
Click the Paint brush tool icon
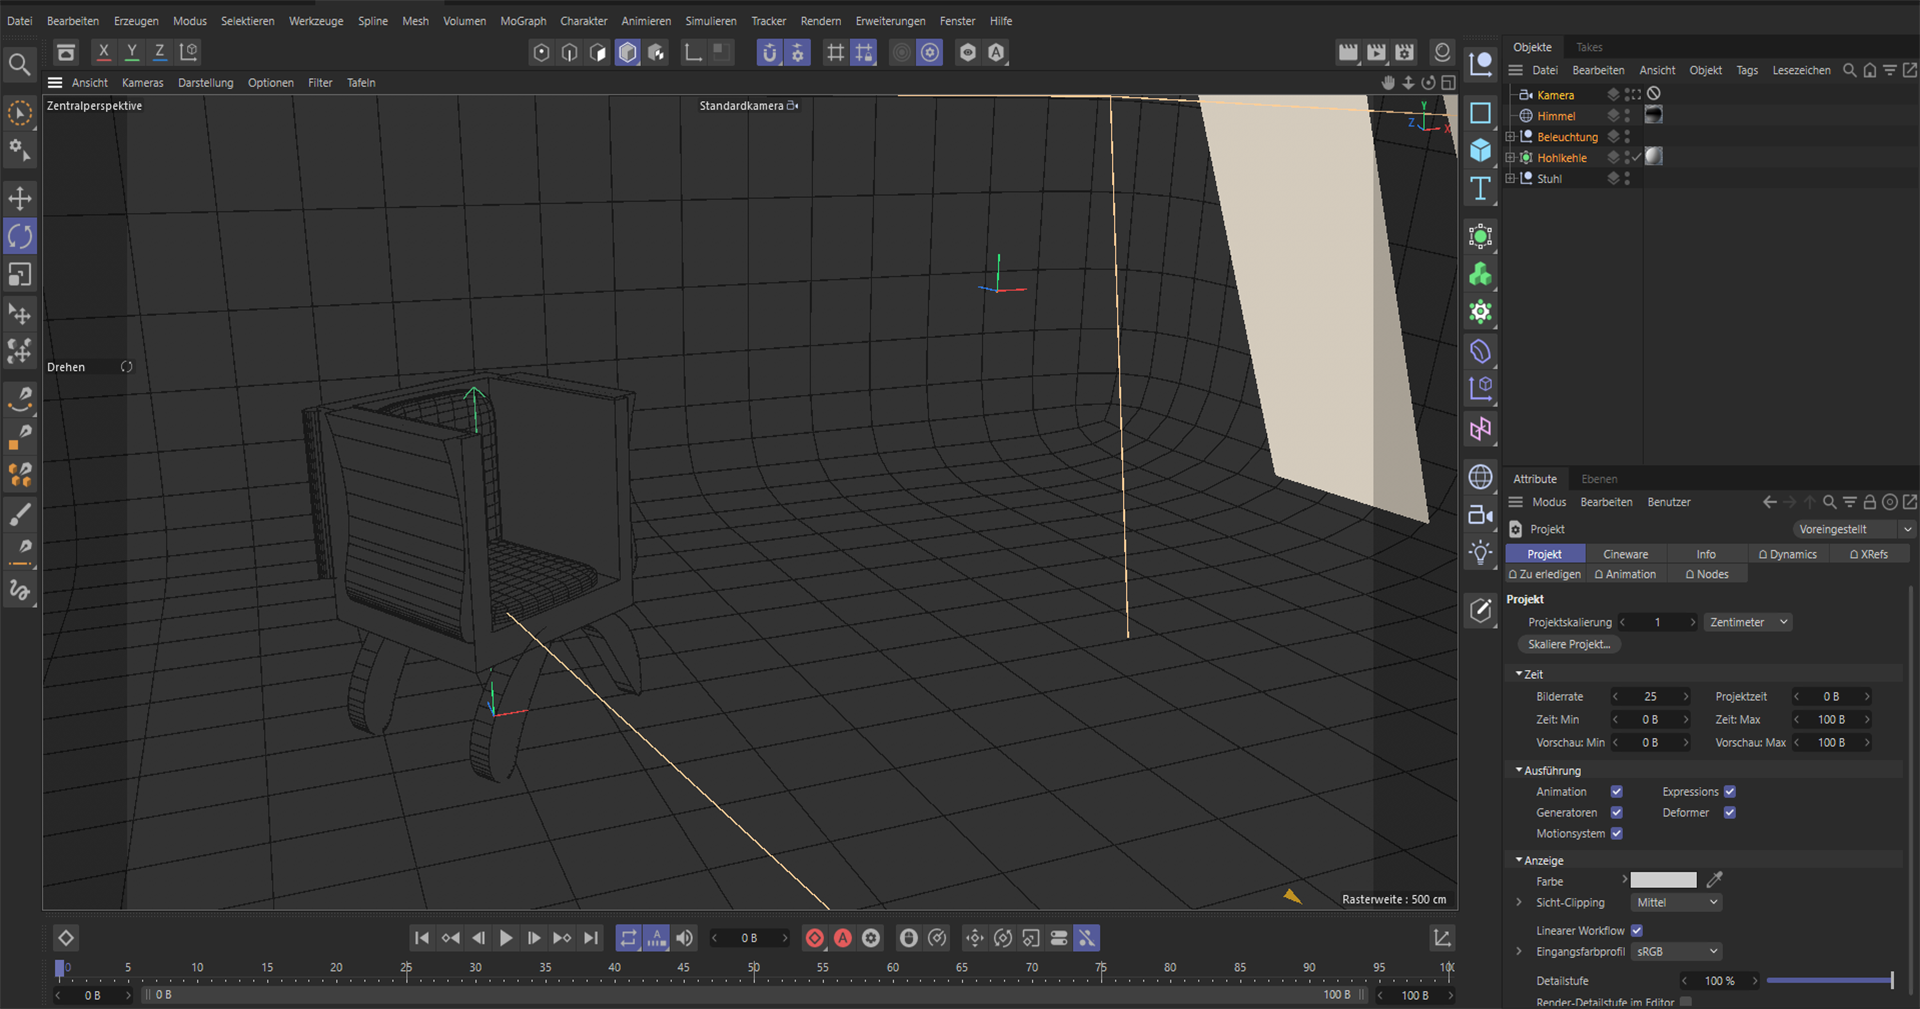[20, 514]
